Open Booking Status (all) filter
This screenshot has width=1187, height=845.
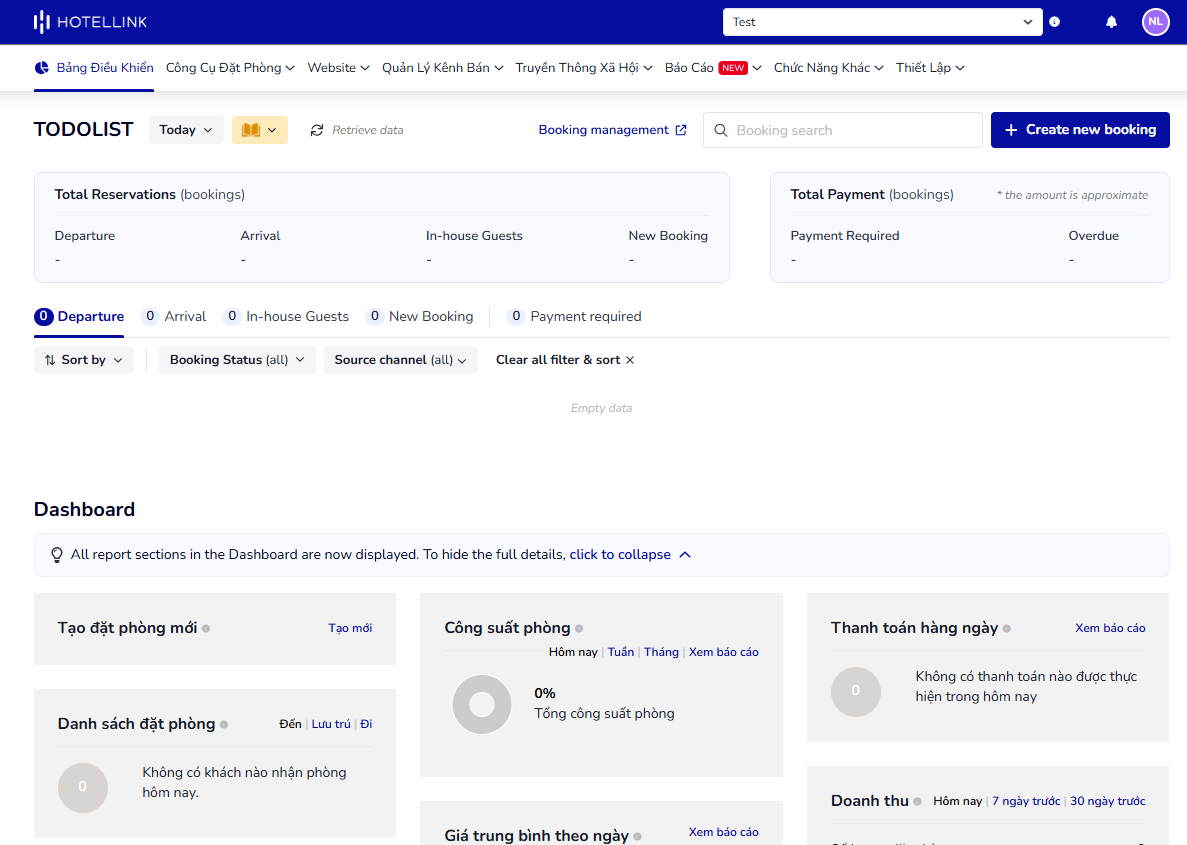tap(237, 360)
